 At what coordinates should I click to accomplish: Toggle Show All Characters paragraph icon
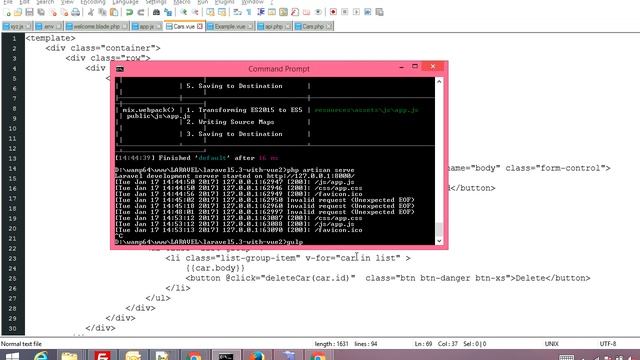point(249,12)
